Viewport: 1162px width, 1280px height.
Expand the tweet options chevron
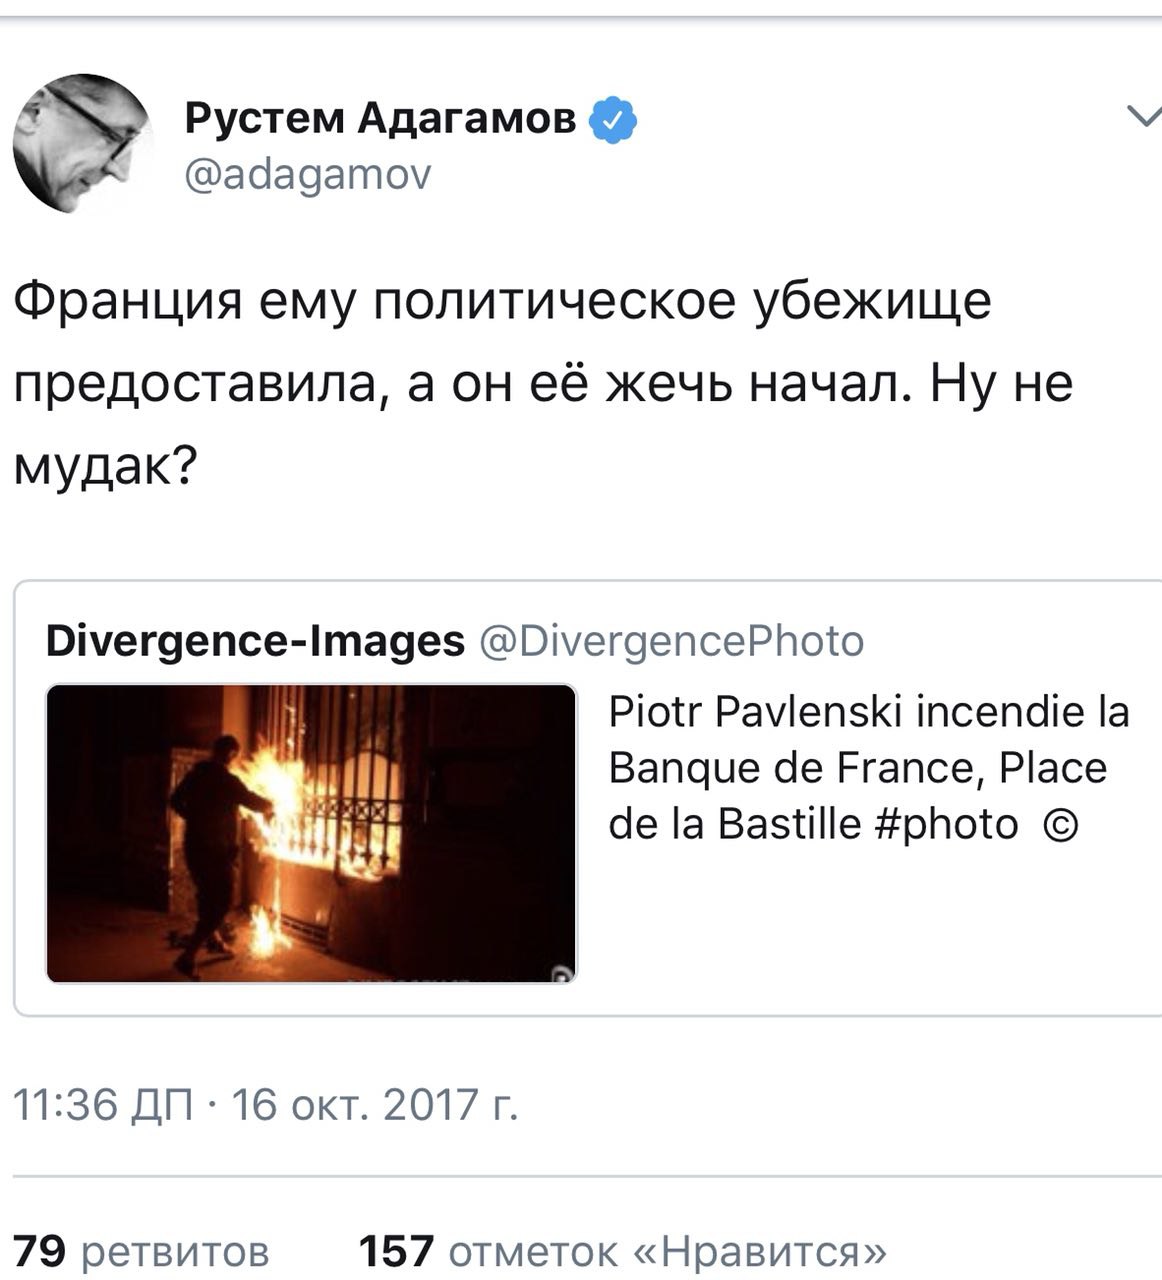click(x=1141, y=117)
